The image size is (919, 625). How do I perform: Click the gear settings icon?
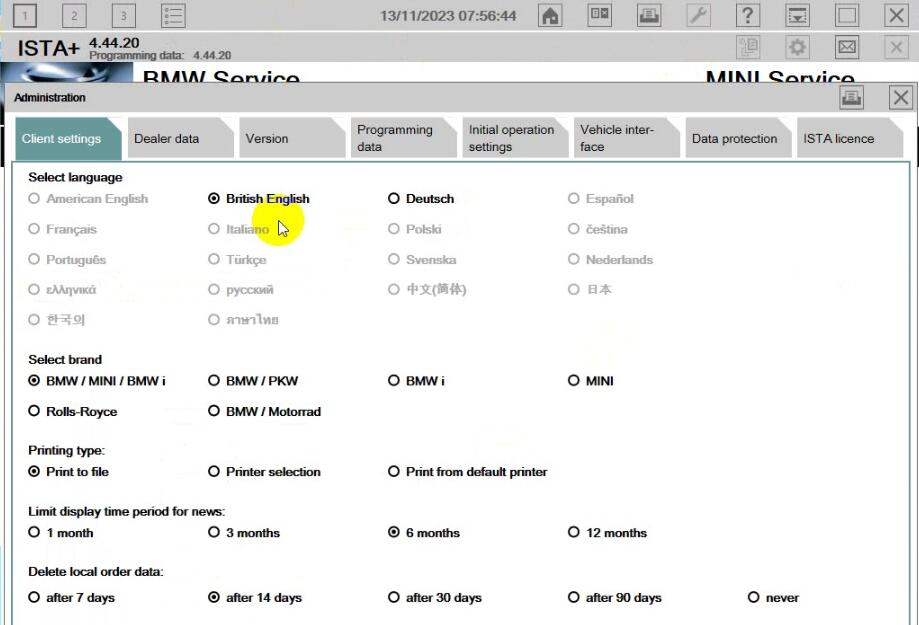click(797, 47)
